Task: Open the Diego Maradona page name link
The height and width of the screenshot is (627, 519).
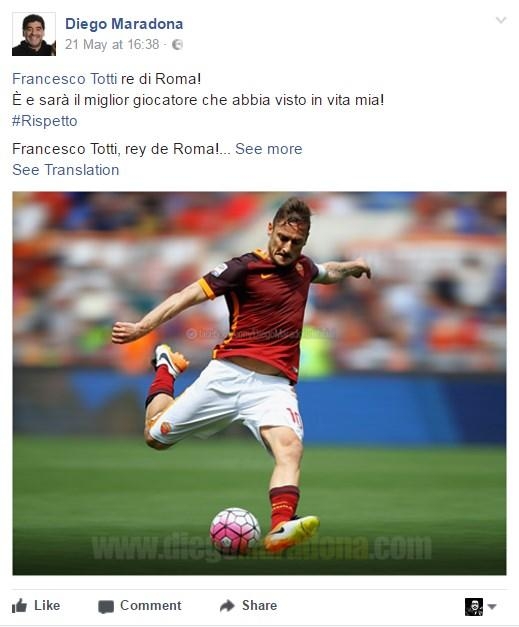Action: click(x=124, y=24)
